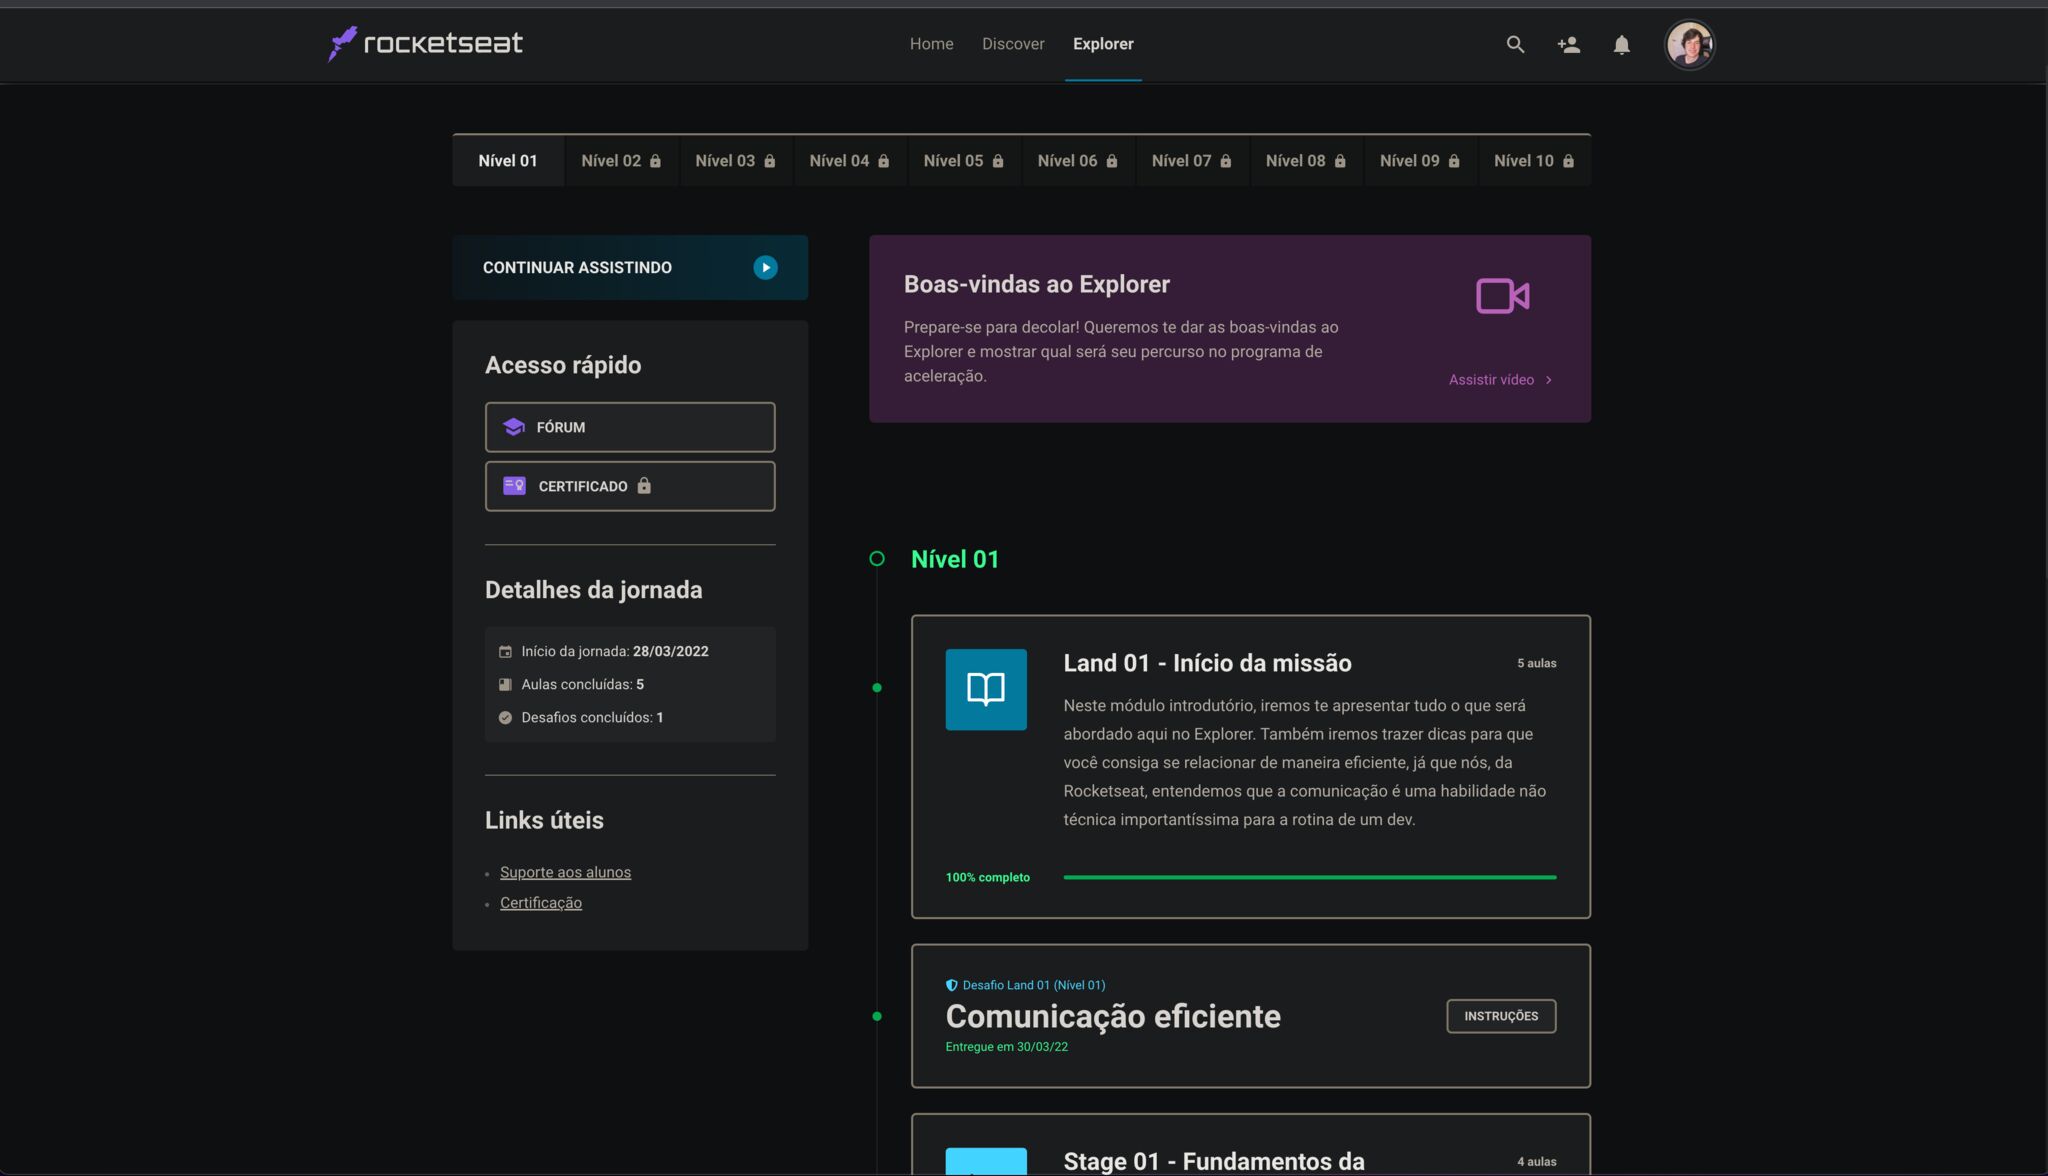Screen dimensions: 2048x1176
Task: Open the Land 01 - Início da missão title
Action: coord(1207,663)
